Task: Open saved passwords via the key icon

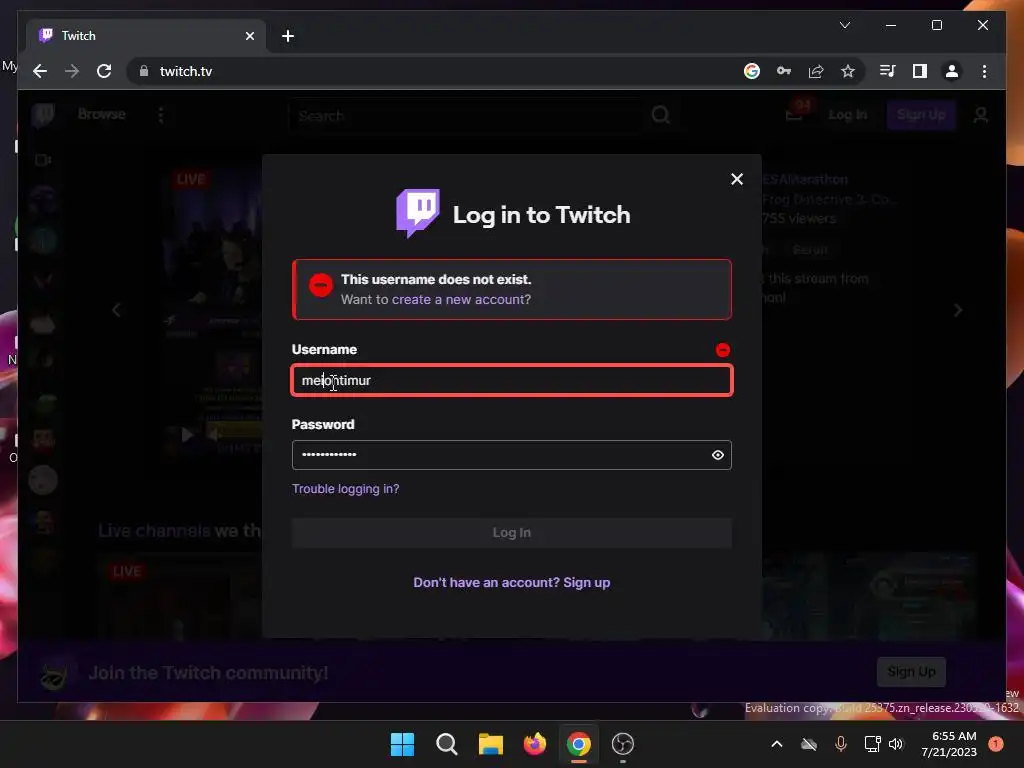Action: pos(784,71)
